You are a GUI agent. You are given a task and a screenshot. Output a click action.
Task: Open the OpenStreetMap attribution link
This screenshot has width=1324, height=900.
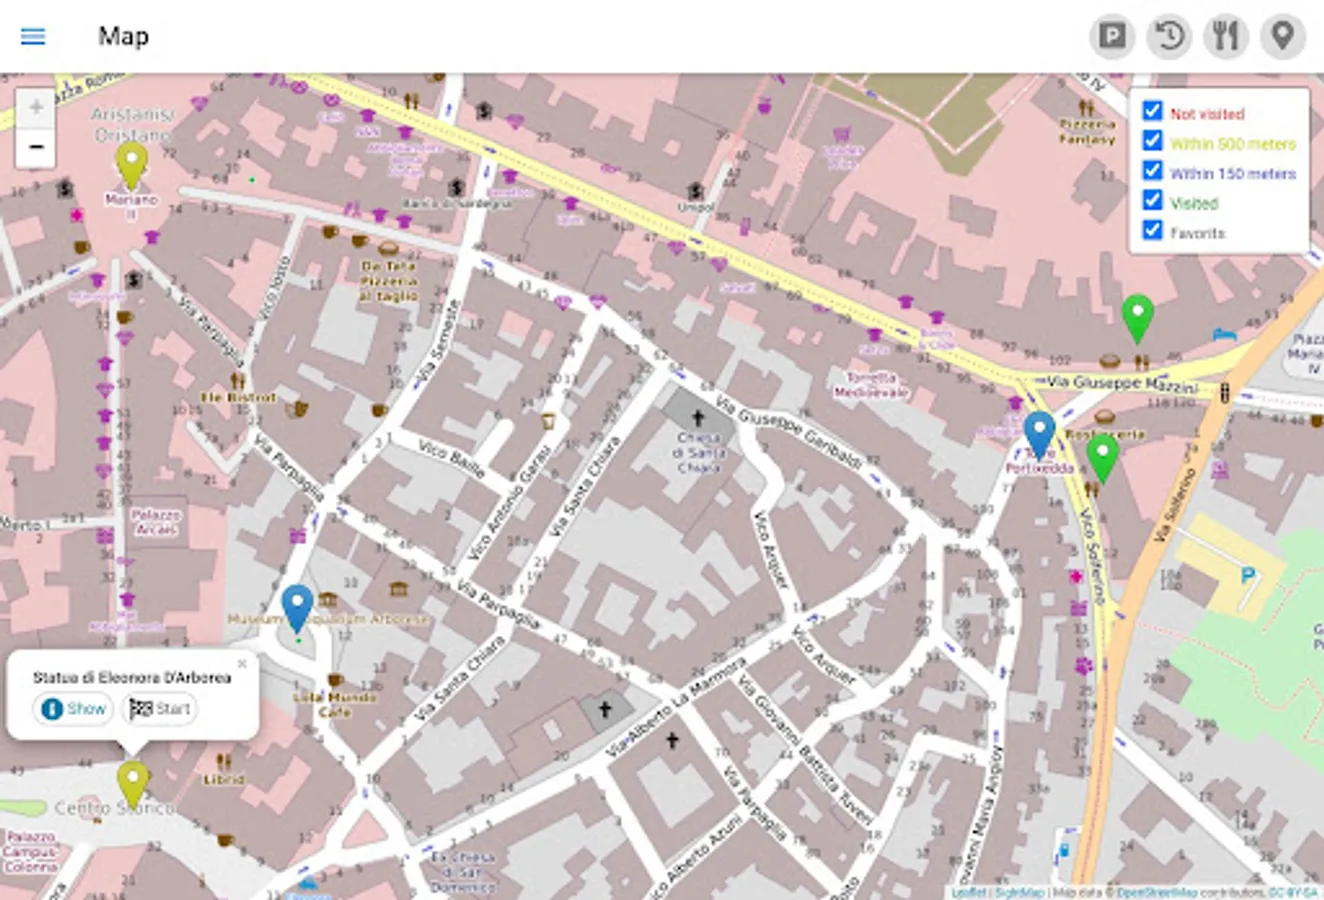(1157, 892)
